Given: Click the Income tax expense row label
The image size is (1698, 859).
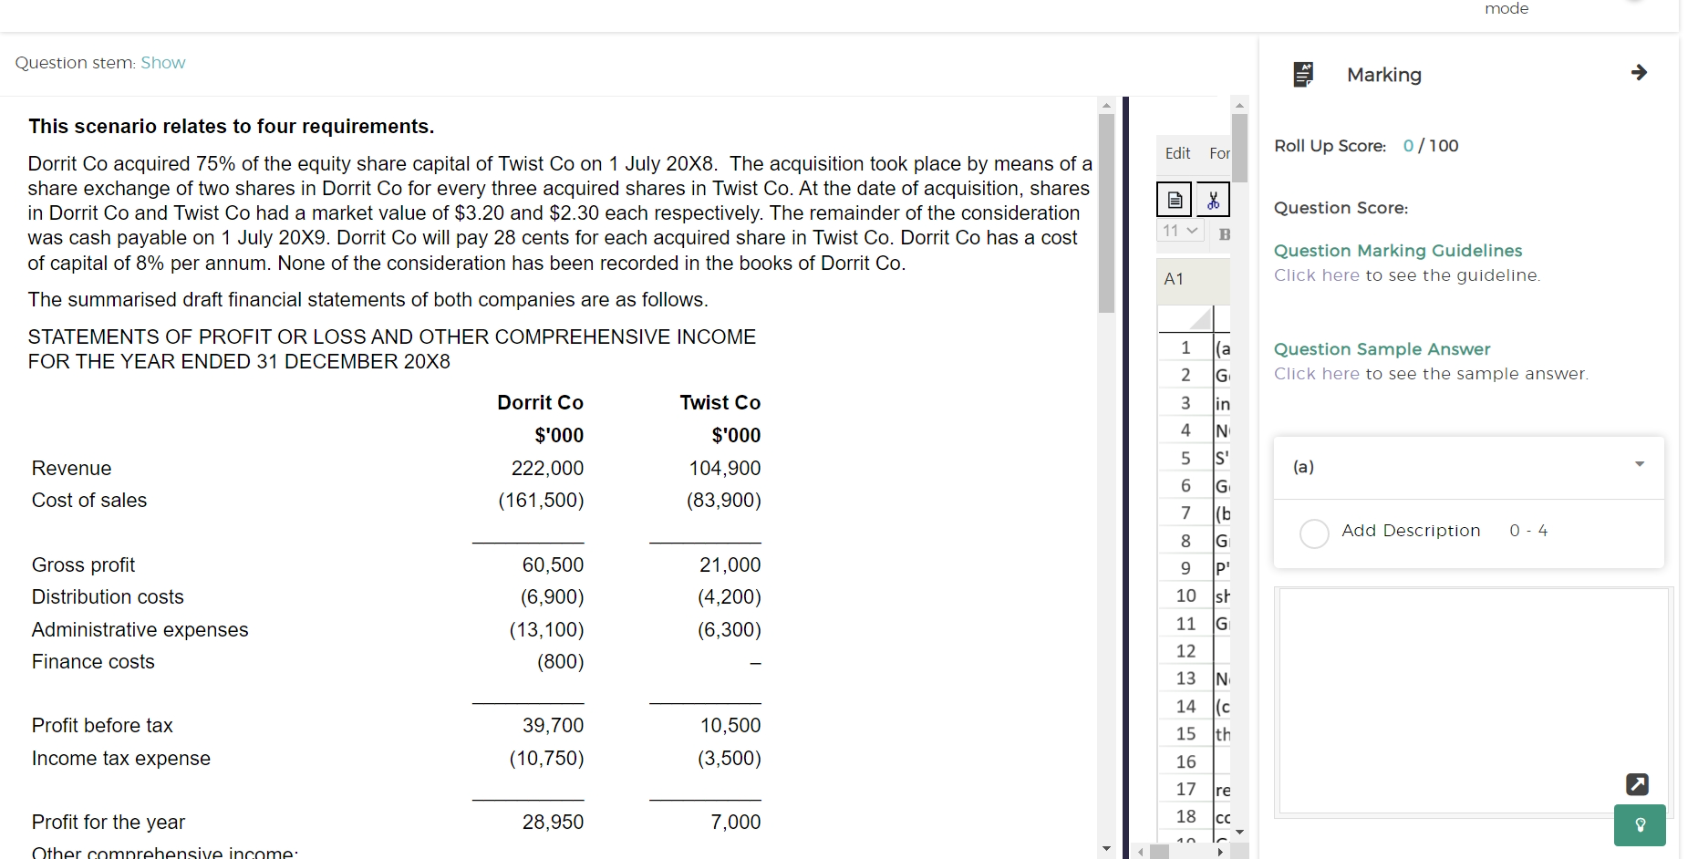Looking at the screenshot, I should tap(121, 759).
